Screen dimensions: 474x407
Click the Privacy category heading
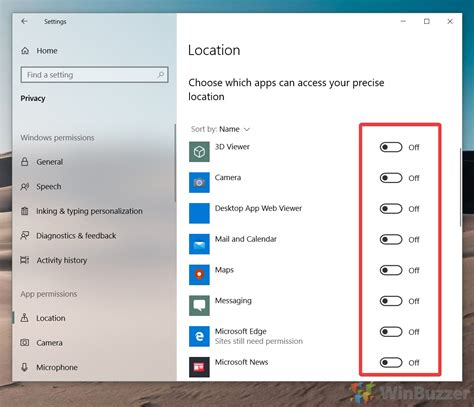[x=33, y=98]
